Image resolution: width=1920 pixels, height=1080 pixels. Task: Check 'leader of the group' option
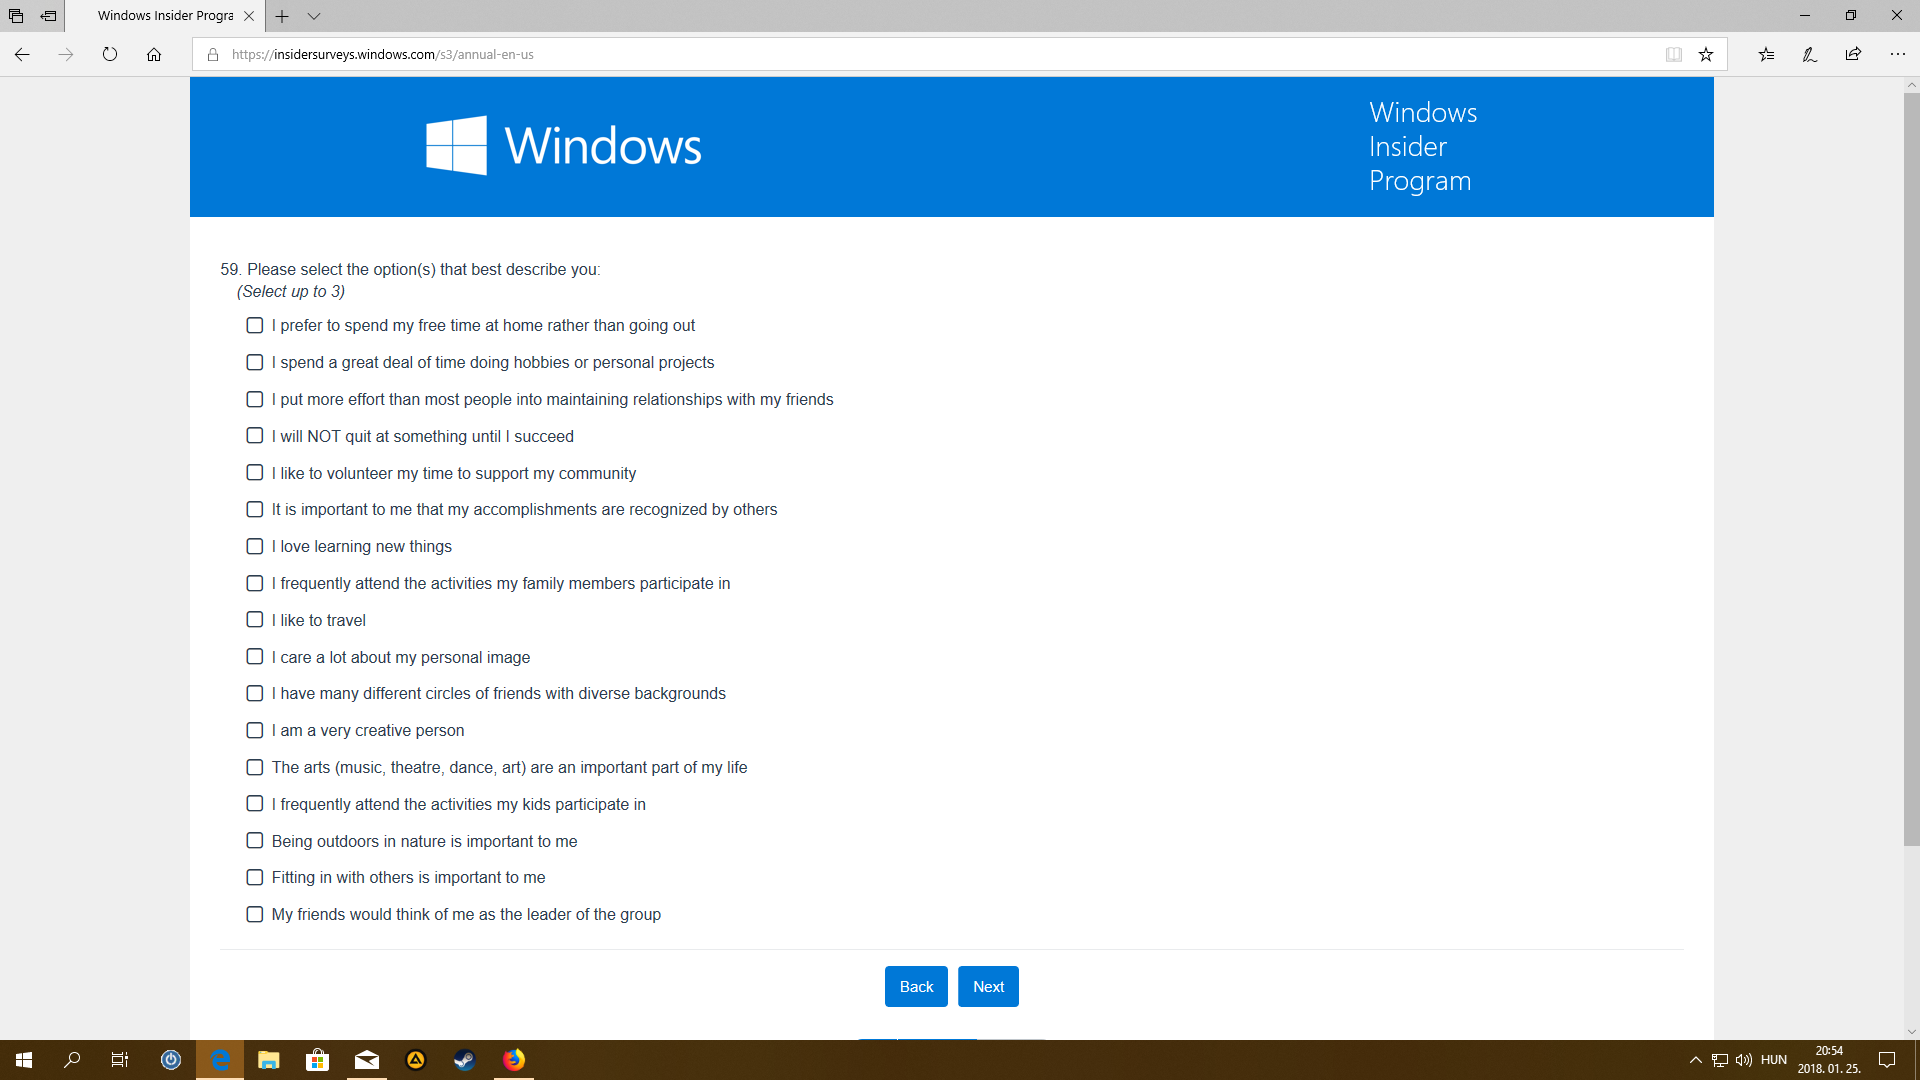pyautogui.click(x=255, y=915)
